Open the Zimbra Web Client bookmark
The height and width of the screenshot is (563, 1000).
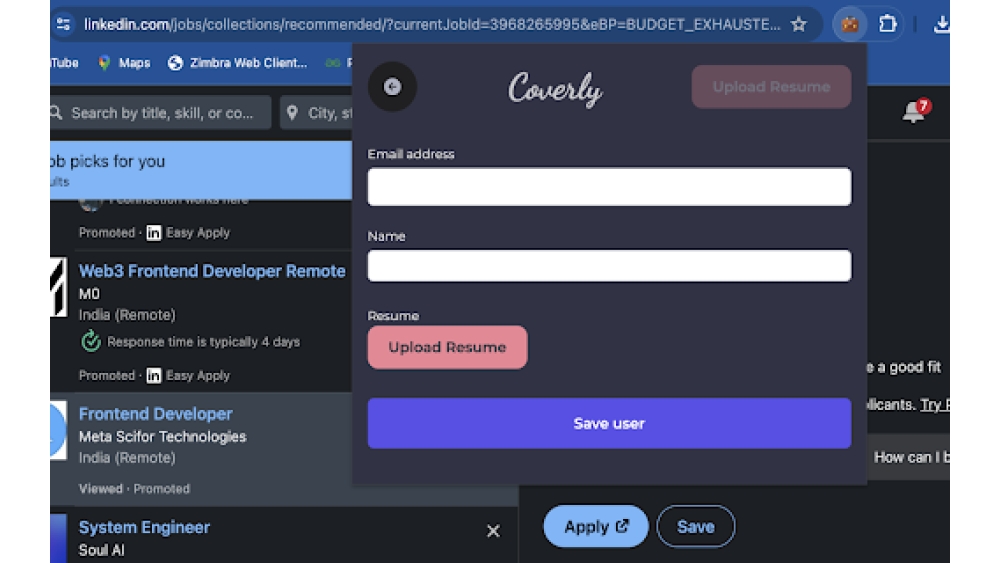[237, 62]
